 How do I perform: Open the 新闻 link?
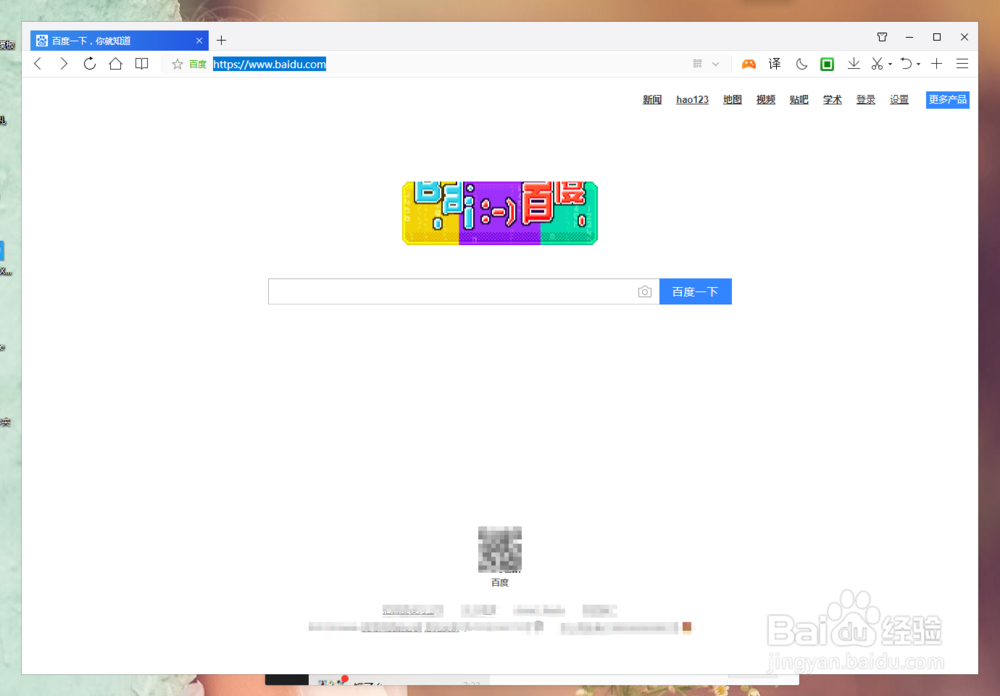click(652, 100)
